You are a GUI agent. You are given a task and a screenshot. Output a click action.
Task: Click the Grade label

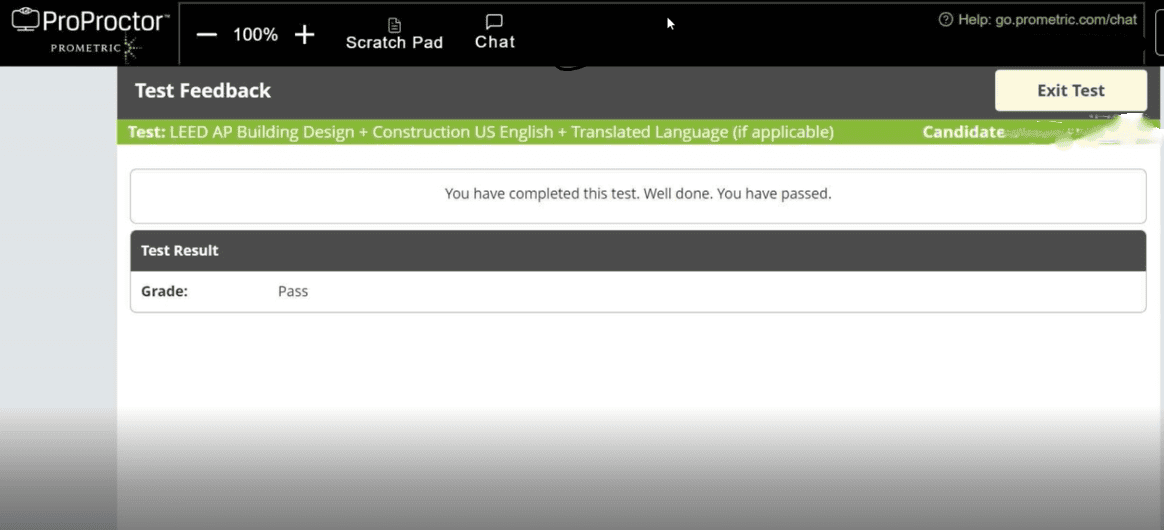(165, 291)
